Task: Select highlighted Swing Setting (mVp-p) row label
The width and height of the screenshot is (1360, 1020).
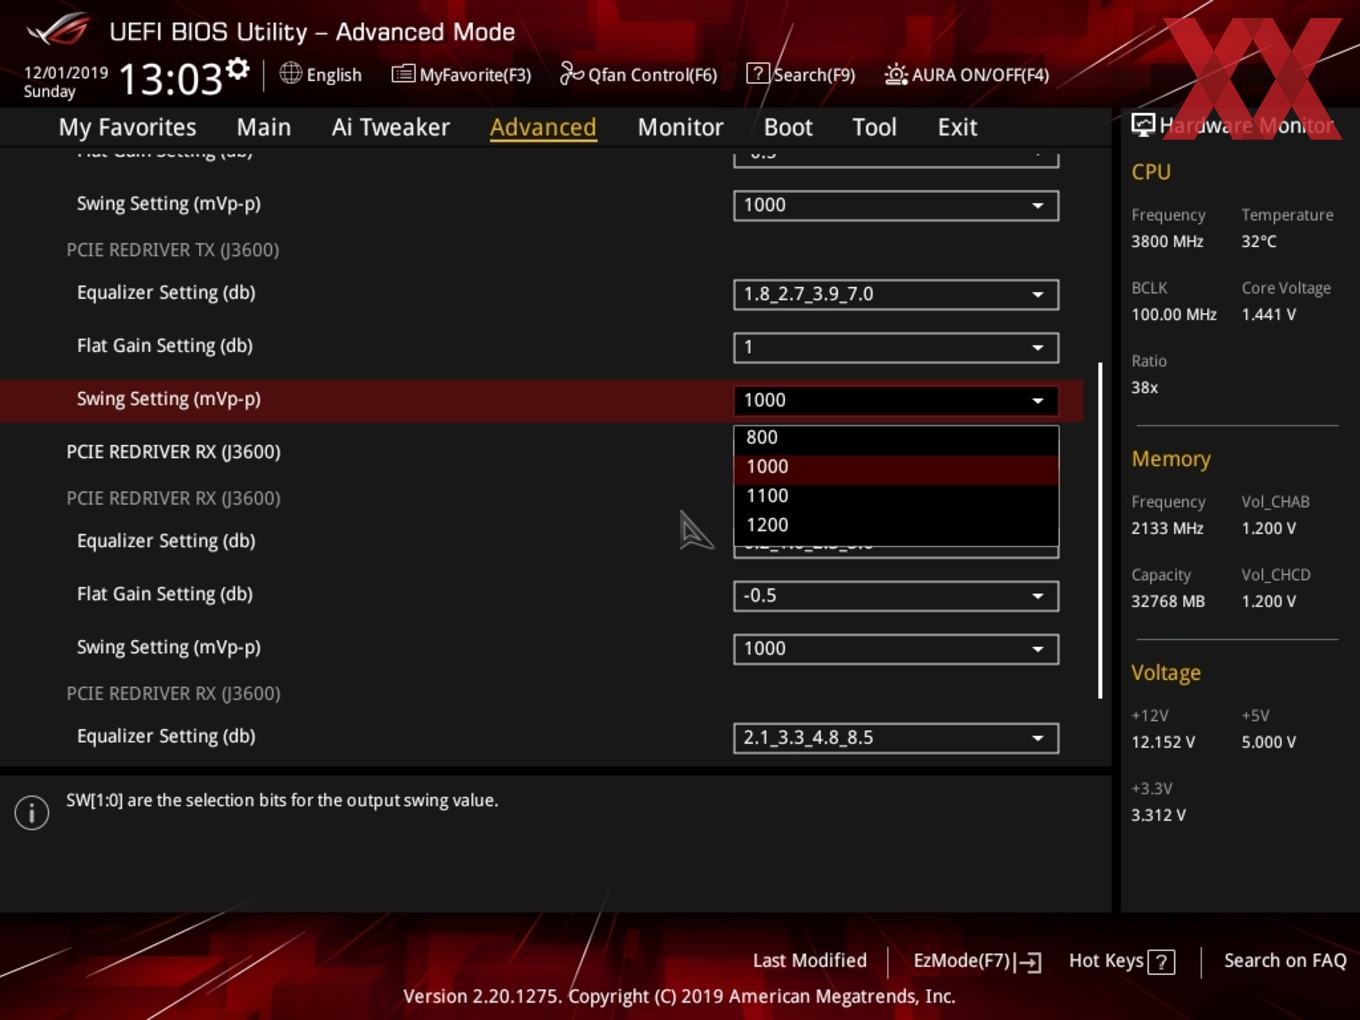Action: coord(169,399)
